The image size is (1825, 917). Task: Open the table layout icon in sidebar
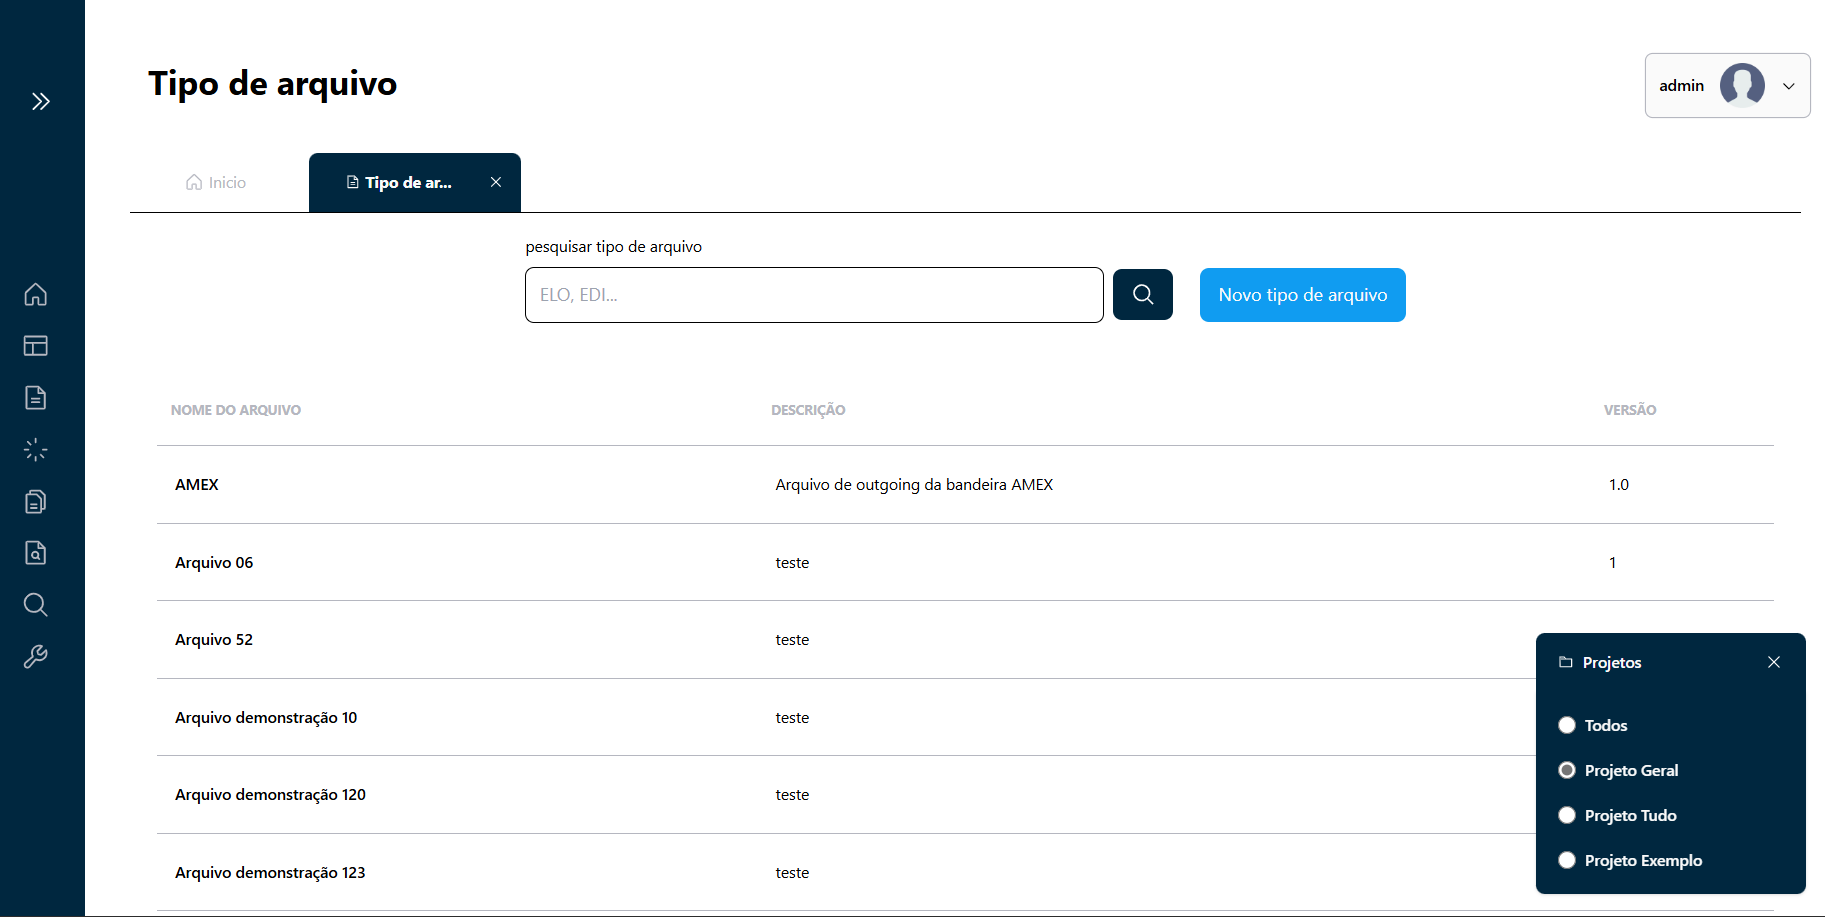[x=36, y=346]
